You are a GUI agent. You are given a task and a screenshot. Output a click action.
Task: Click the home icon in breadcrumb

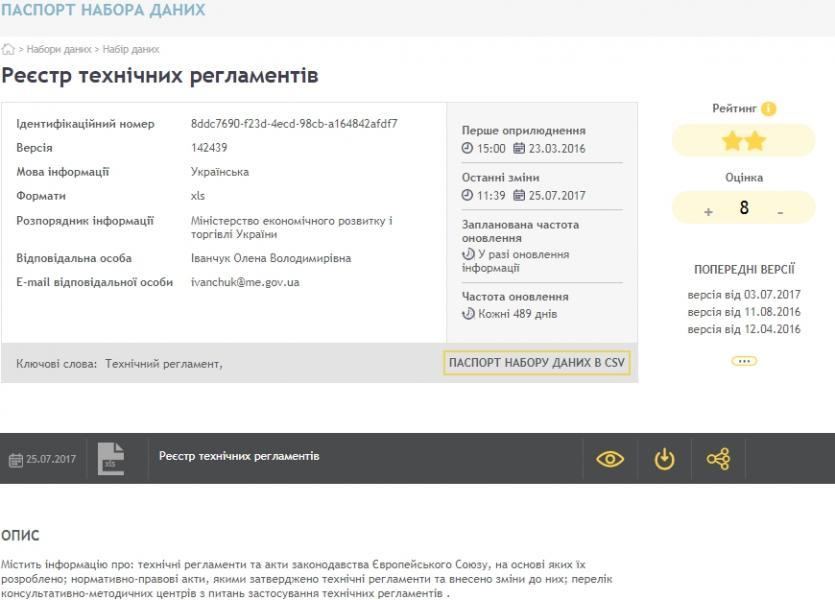coord(8,49)
